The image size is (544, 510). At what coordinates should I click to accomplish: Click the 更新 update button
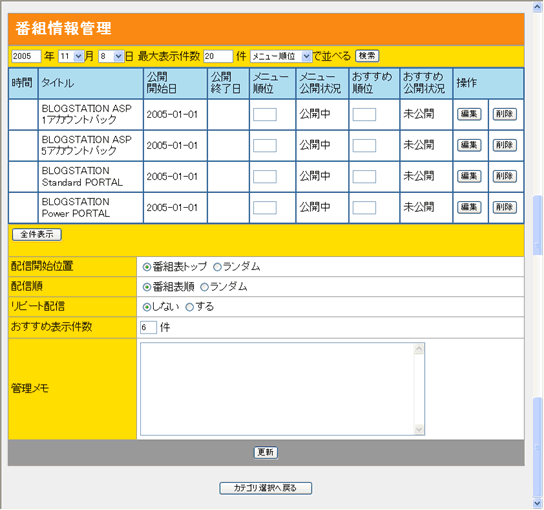[x=266, y=452]
